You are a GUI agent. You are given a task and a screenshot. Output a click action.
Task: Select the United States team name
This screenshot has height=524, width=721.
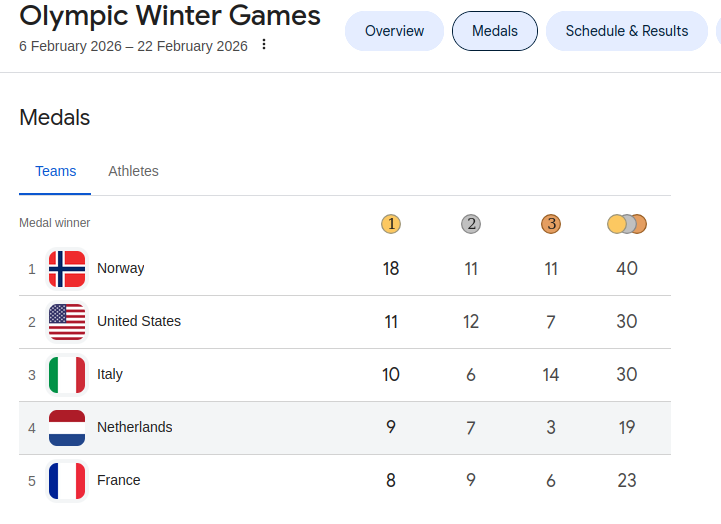139,321
